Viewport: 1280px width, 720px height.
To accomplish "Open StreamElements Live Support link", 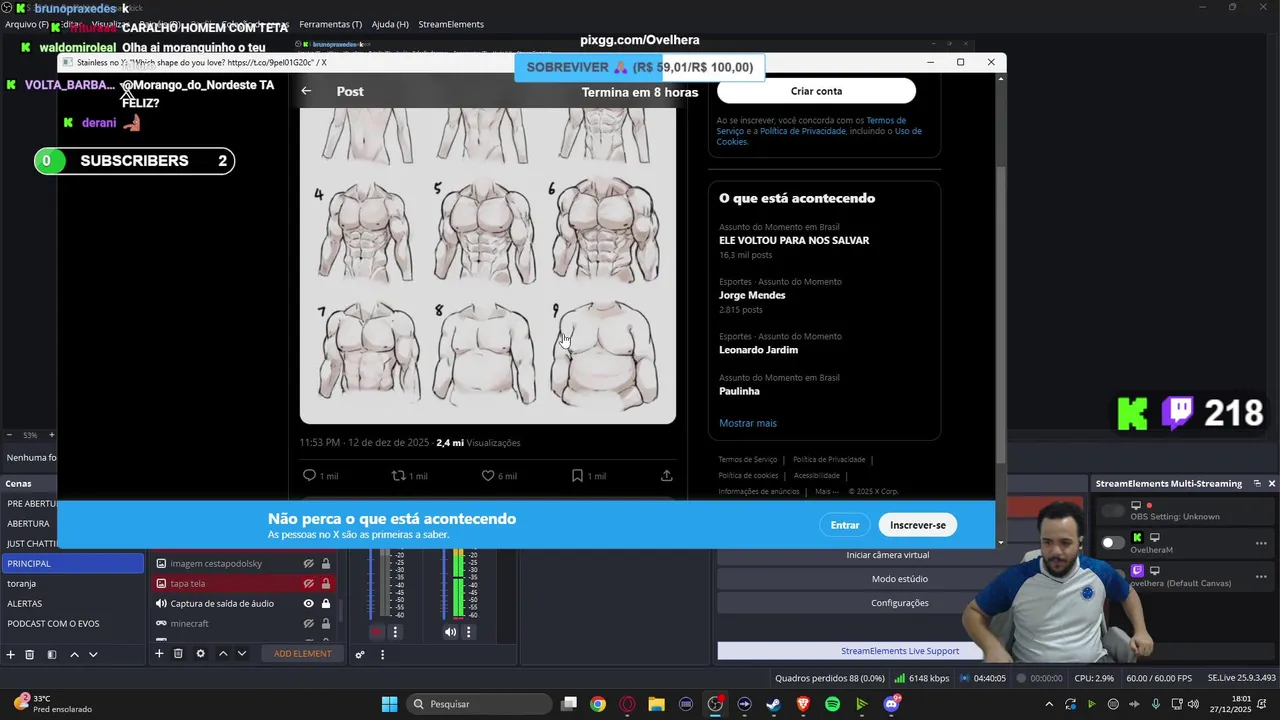I will click(x=899, y=651).
